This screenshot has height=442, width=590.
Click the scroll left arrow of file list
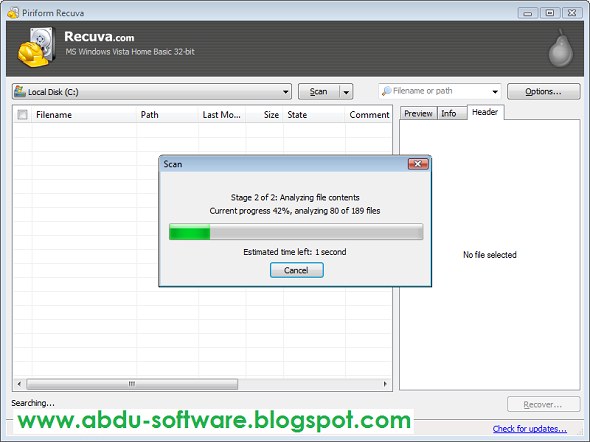(x=19, y=384)
